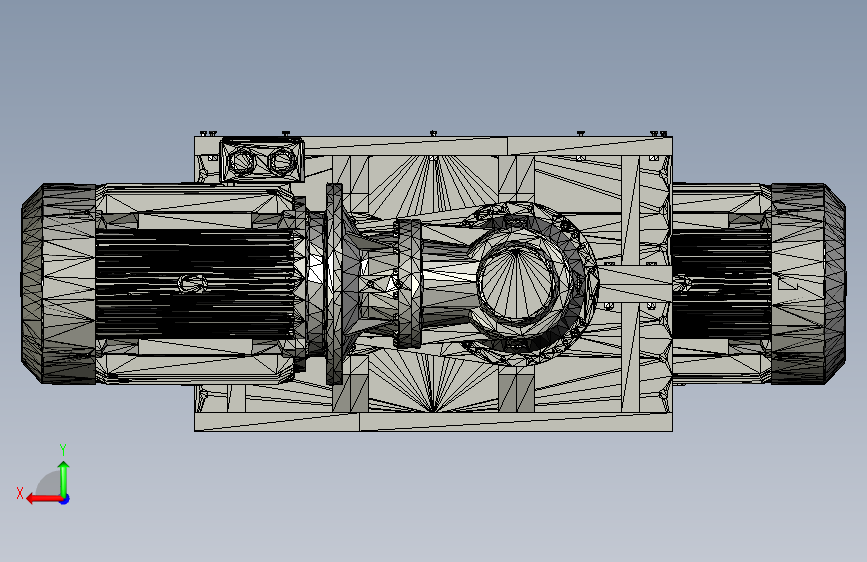Select the terminal box on the left motor
This screenshot has width=867, height=562.
(262, 160)
